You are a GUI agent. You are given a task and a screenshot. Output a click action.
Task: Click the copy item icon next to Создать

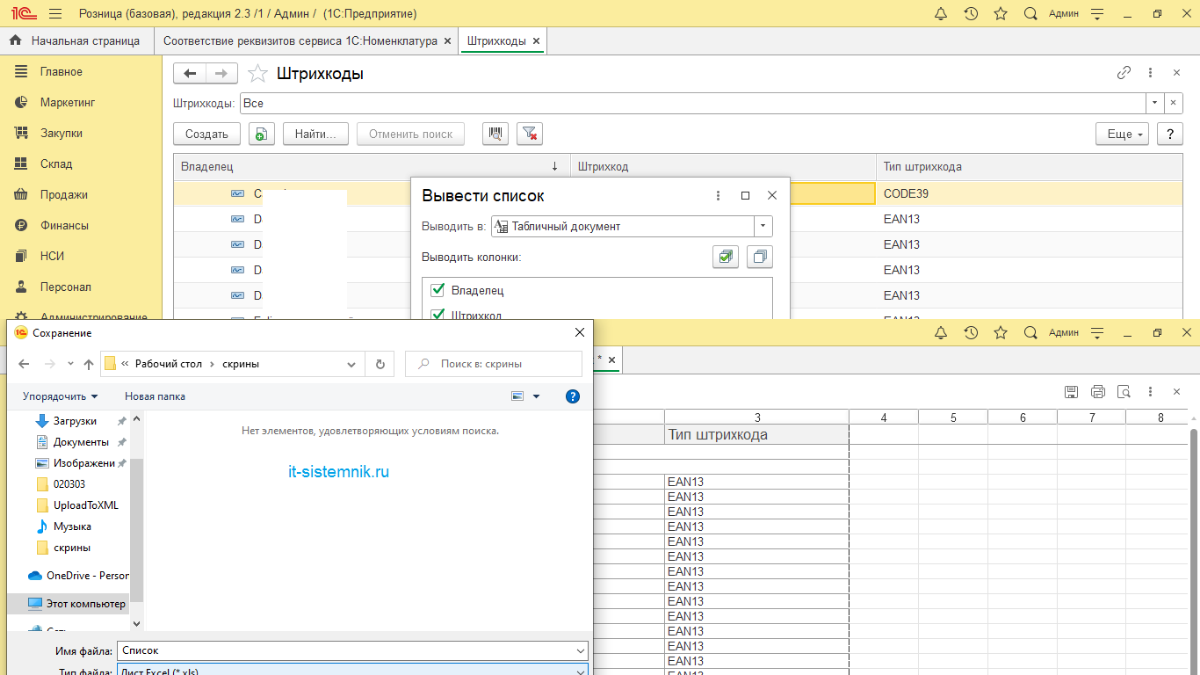[x=261, y=134]
